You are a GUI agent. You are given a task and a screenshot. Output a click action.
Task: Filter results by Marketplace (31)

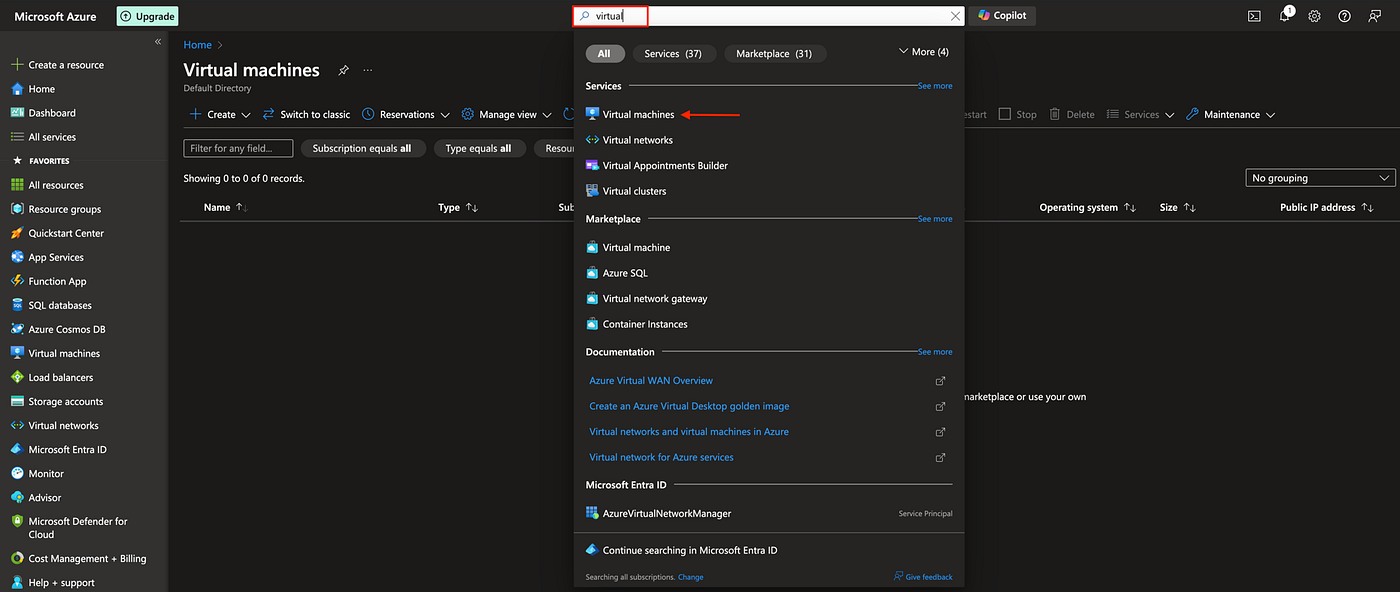click(x=774, y=54)
